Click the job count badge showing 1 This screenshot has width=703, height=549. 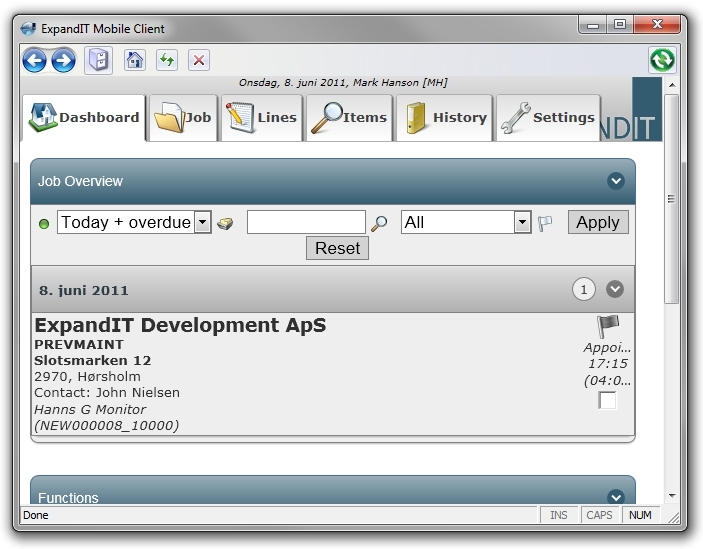pyautogui.click(x=584, y=290)
